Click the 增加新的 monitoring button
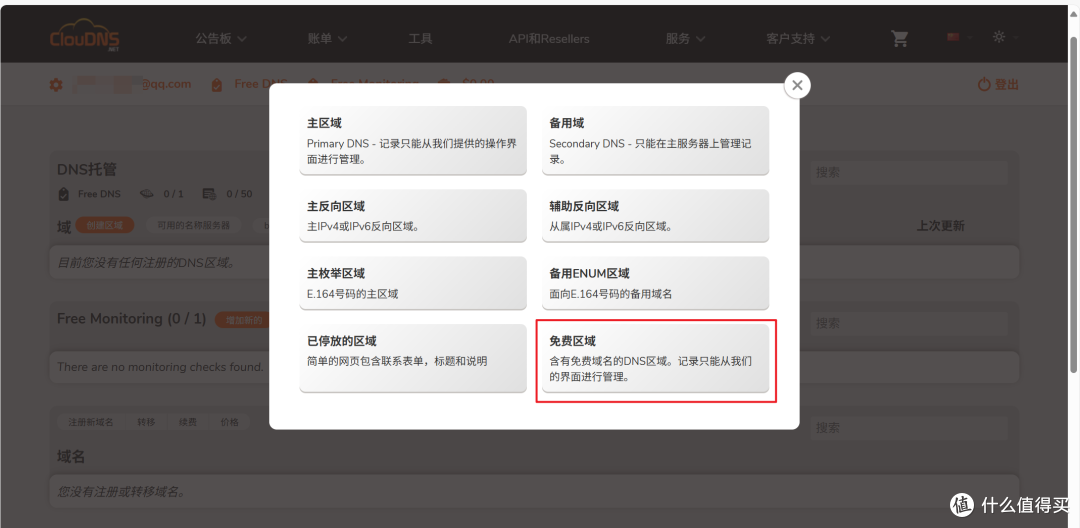This screenshot has height=528, width=1080. (x=242, y=320)
